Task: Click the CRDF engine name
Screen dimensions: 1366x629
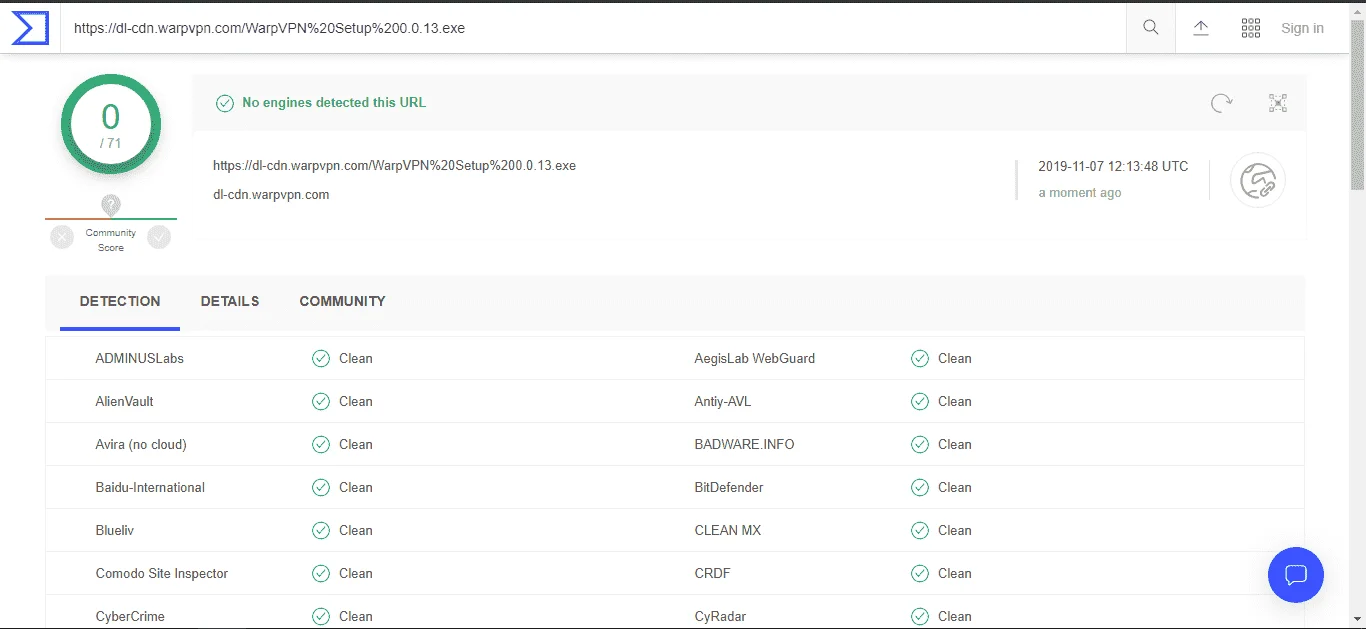Action: (x=713, y=573)
